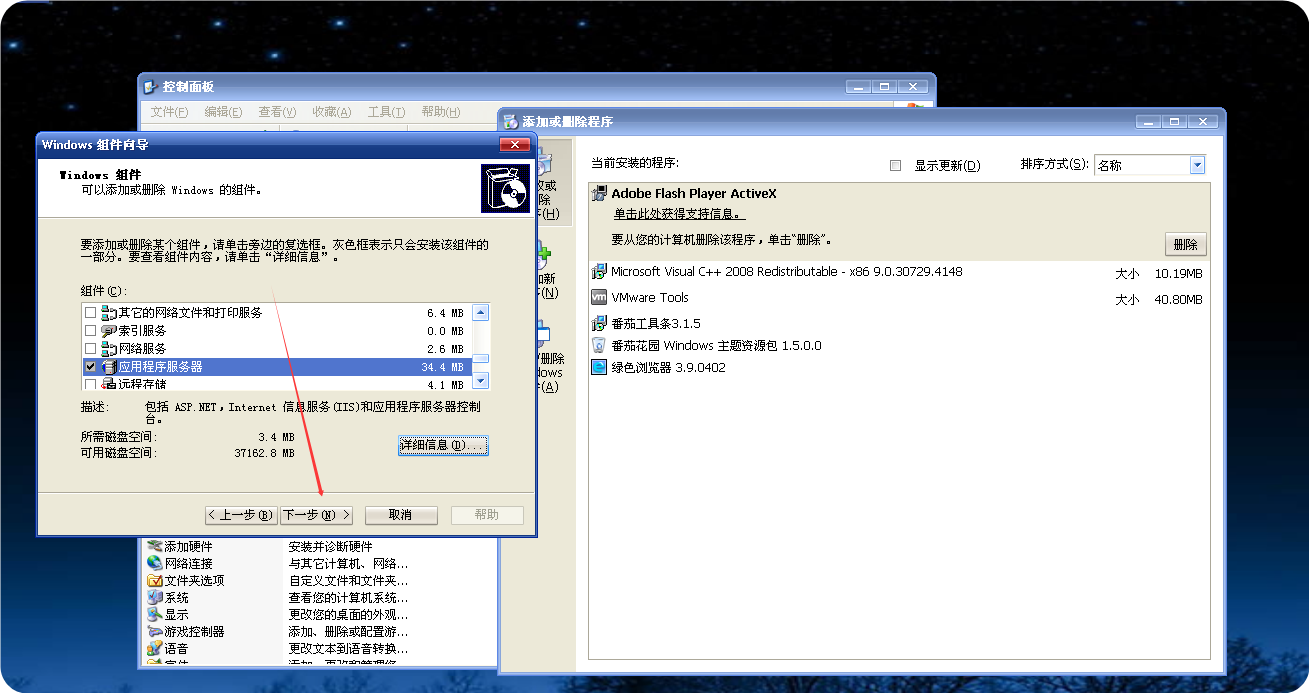This screenshot has width=1309, height=693.
Task: Click the 番茄花园 Windows 主题资源包 icon
Action: coord(599,345)
